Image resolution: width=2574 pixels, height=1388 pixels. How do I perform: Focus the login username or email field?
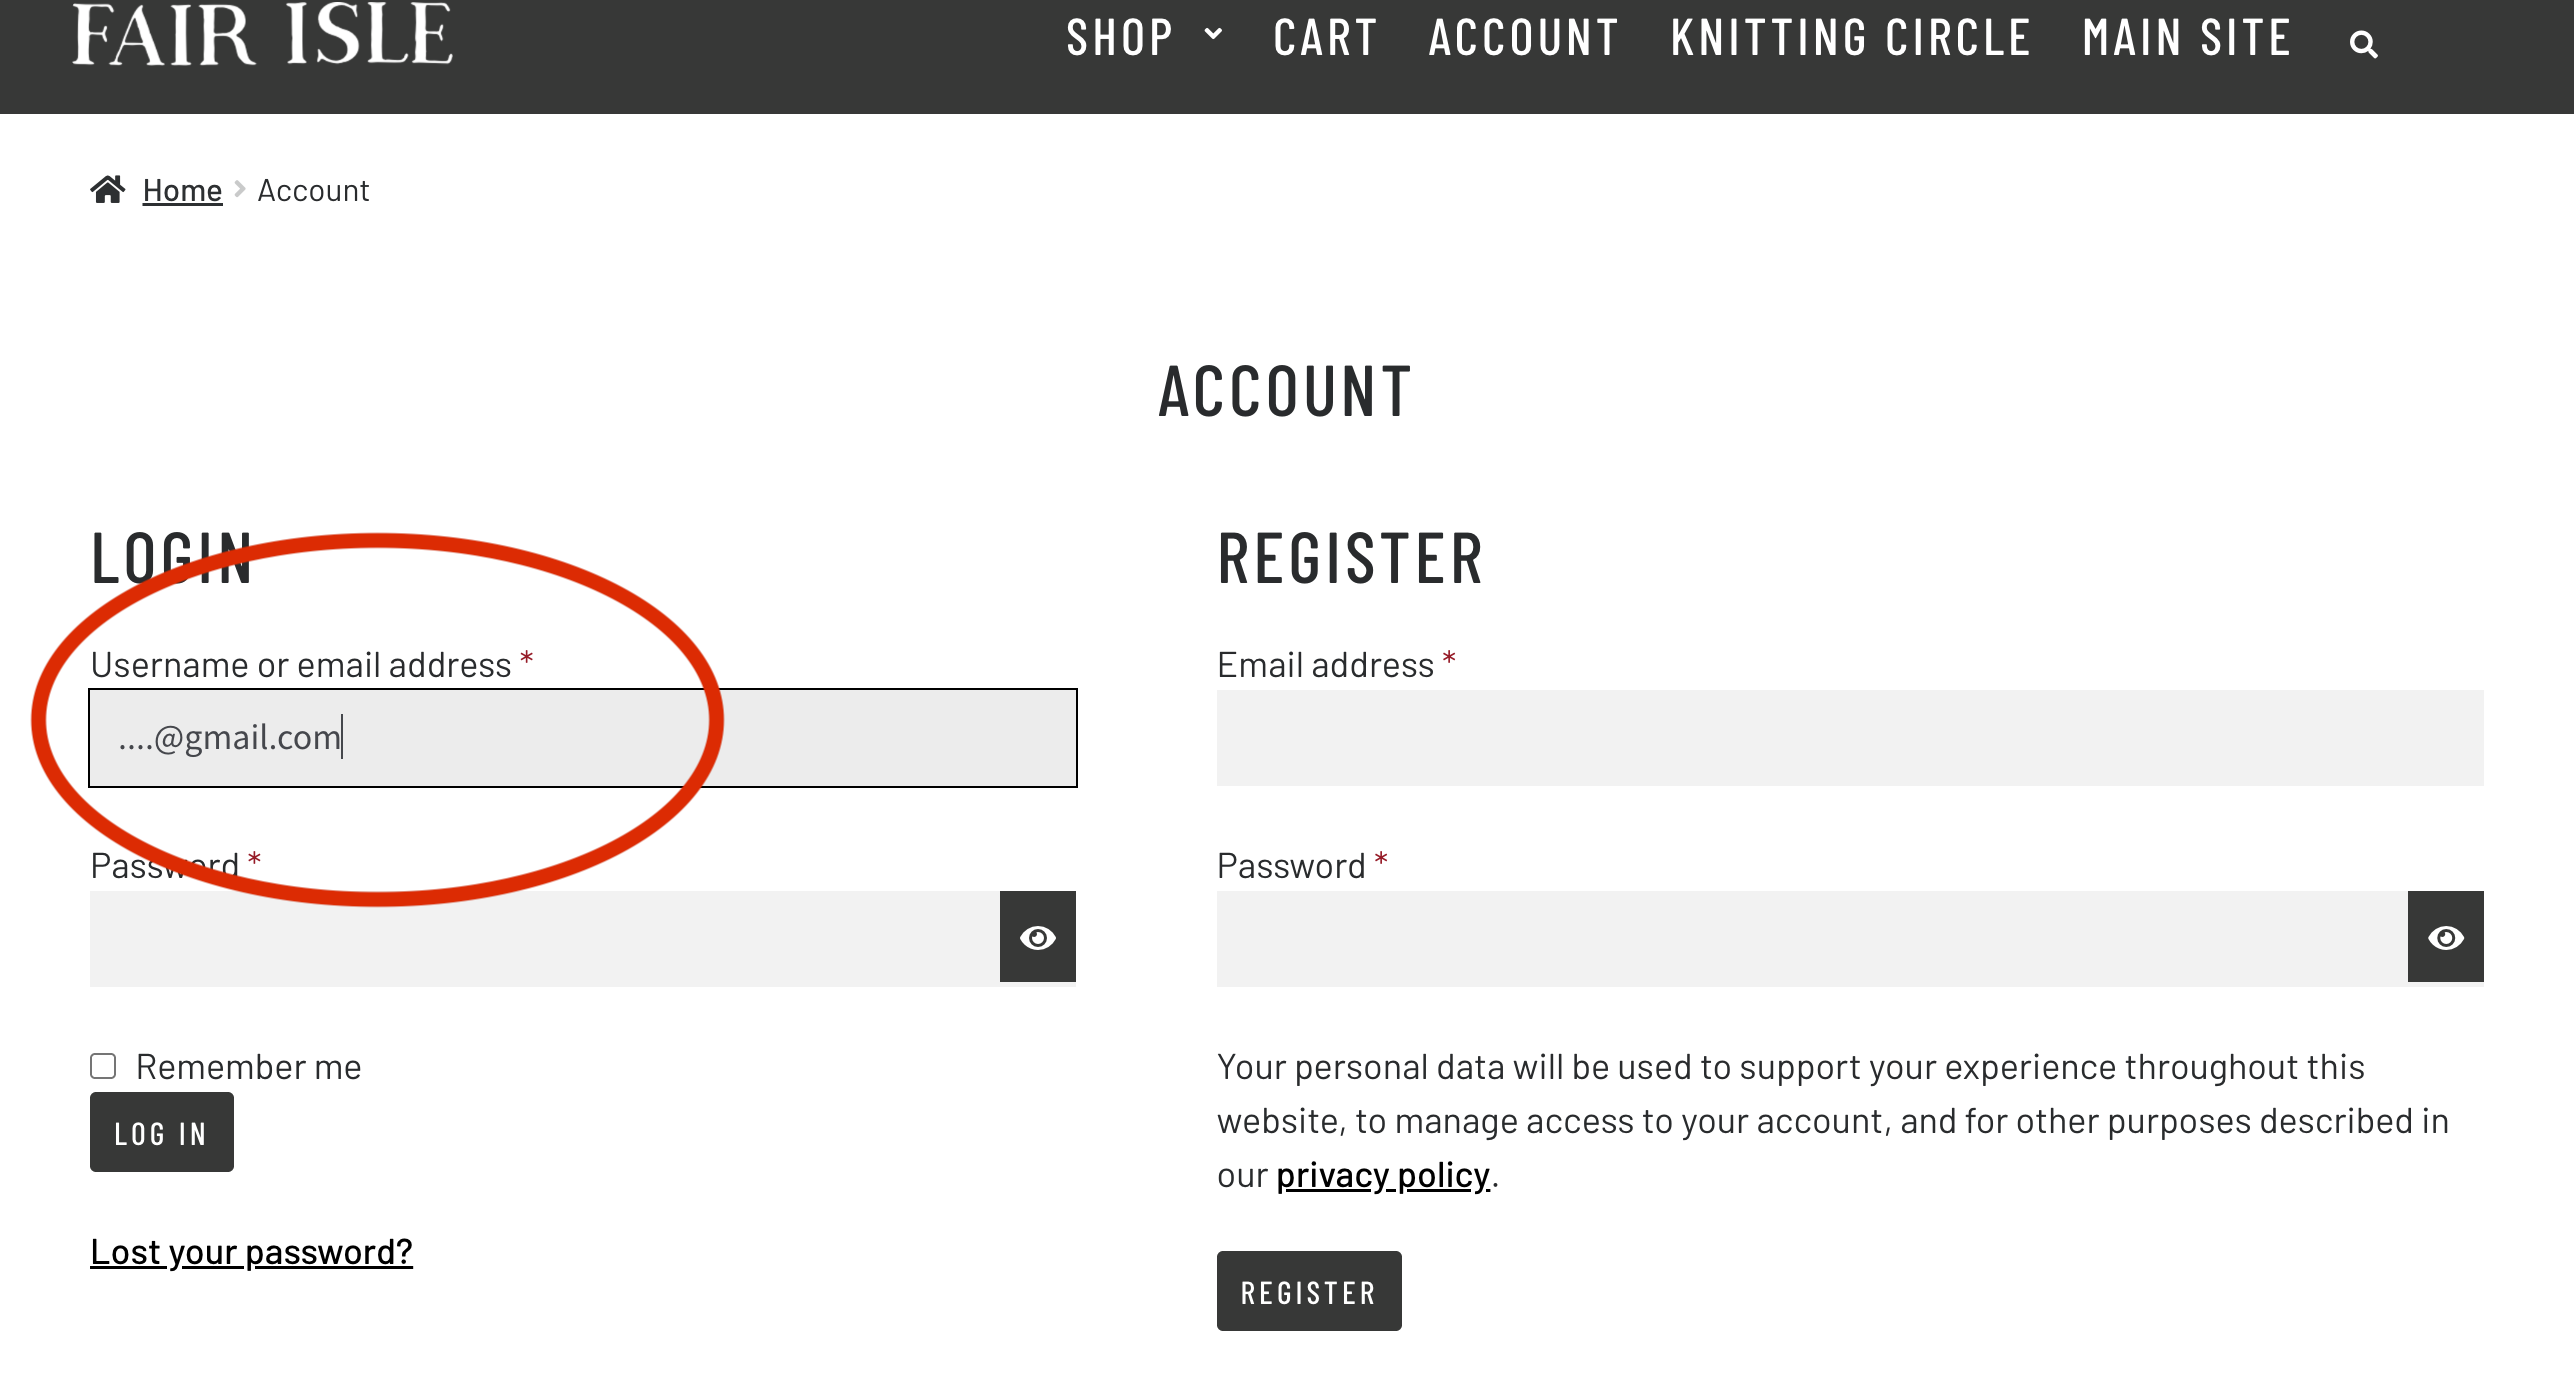coord(582,738)
